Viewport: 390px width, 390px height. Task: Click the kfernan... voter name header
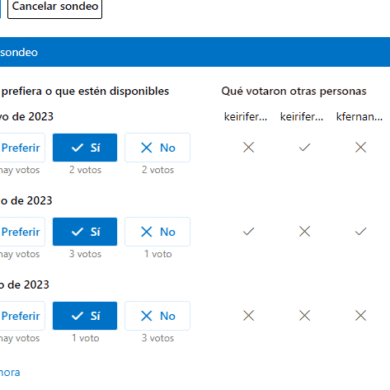click(359, 117)
